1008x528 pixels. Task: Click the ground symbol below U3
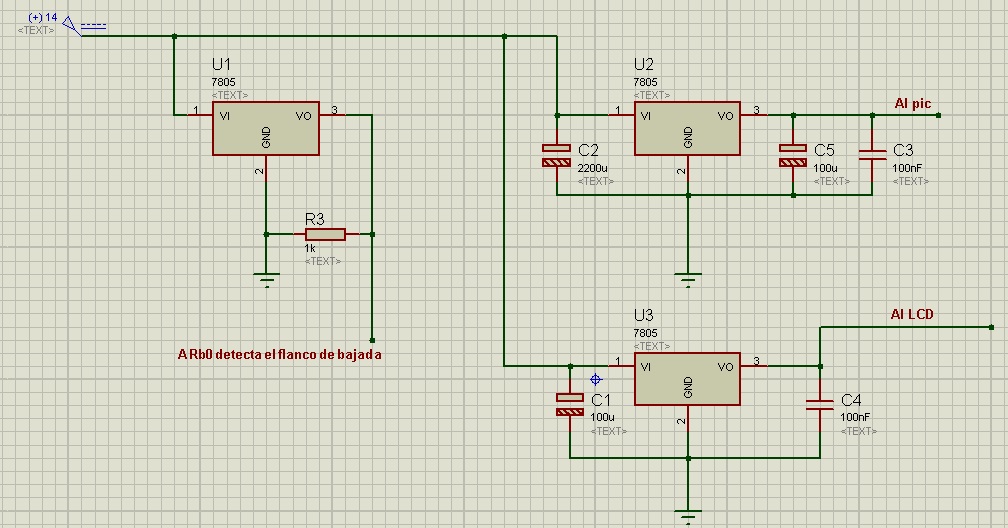[688, 516]
